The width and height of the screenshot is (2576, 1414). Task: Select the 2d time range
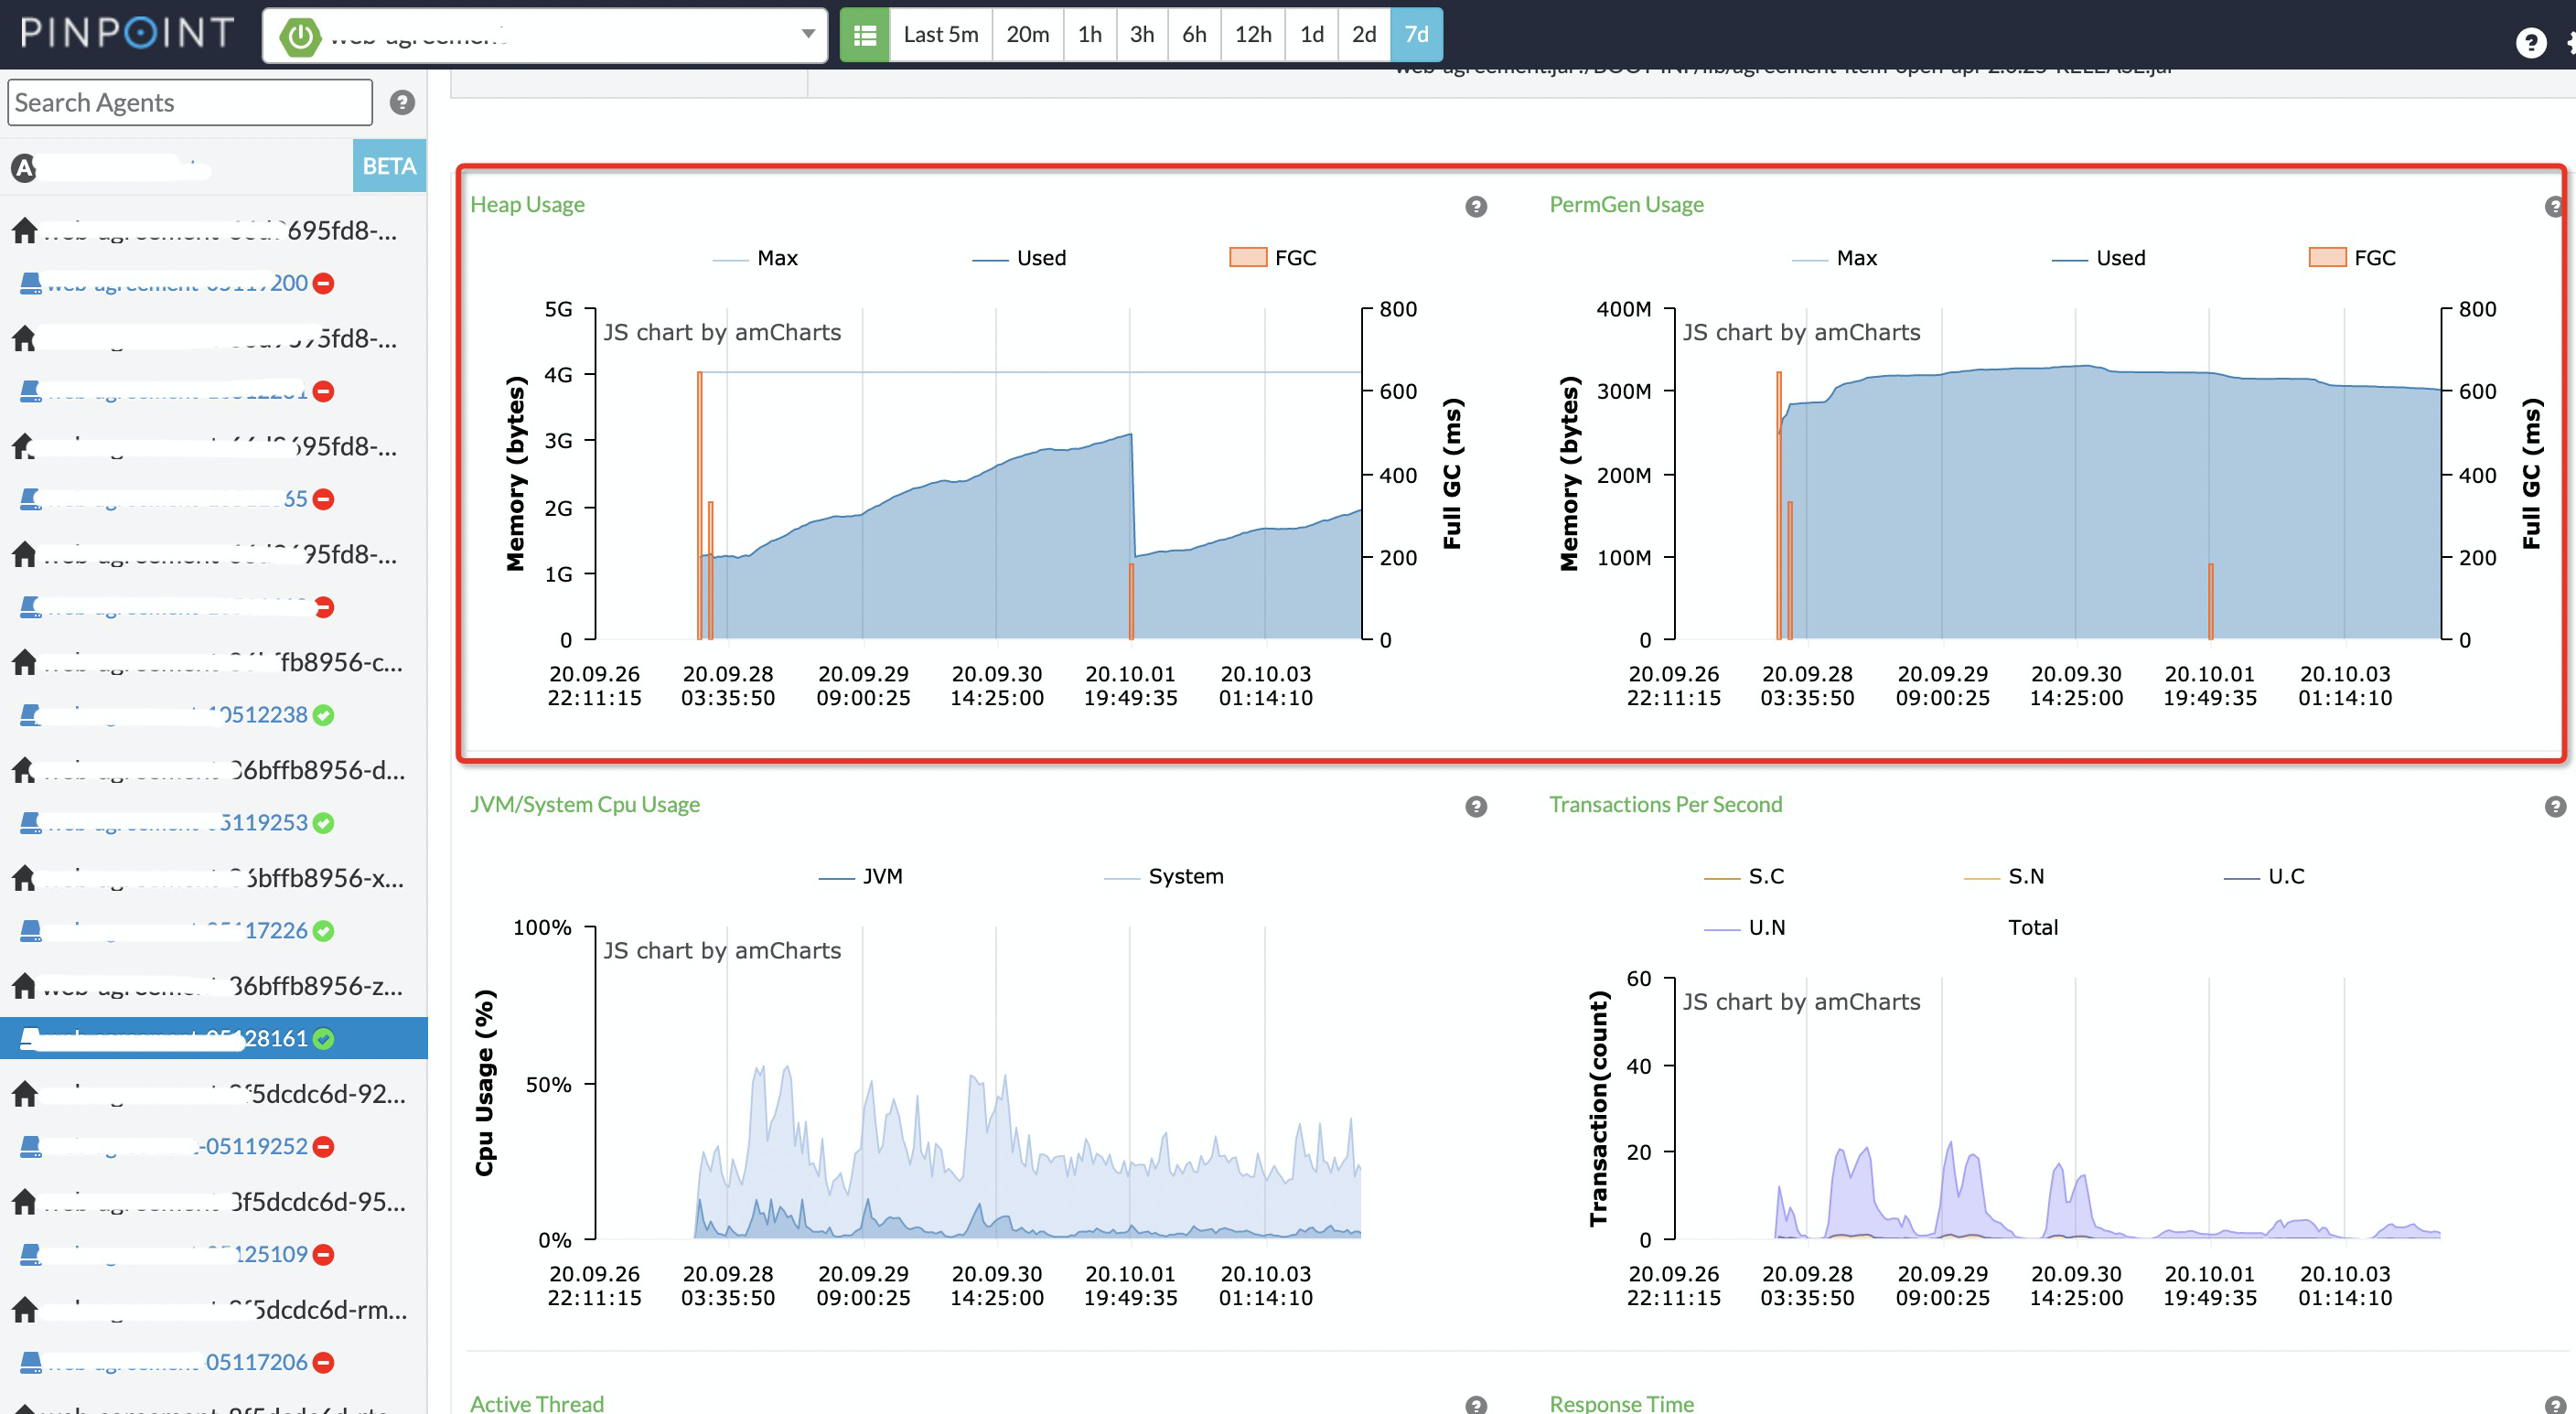click(1364, 35)
